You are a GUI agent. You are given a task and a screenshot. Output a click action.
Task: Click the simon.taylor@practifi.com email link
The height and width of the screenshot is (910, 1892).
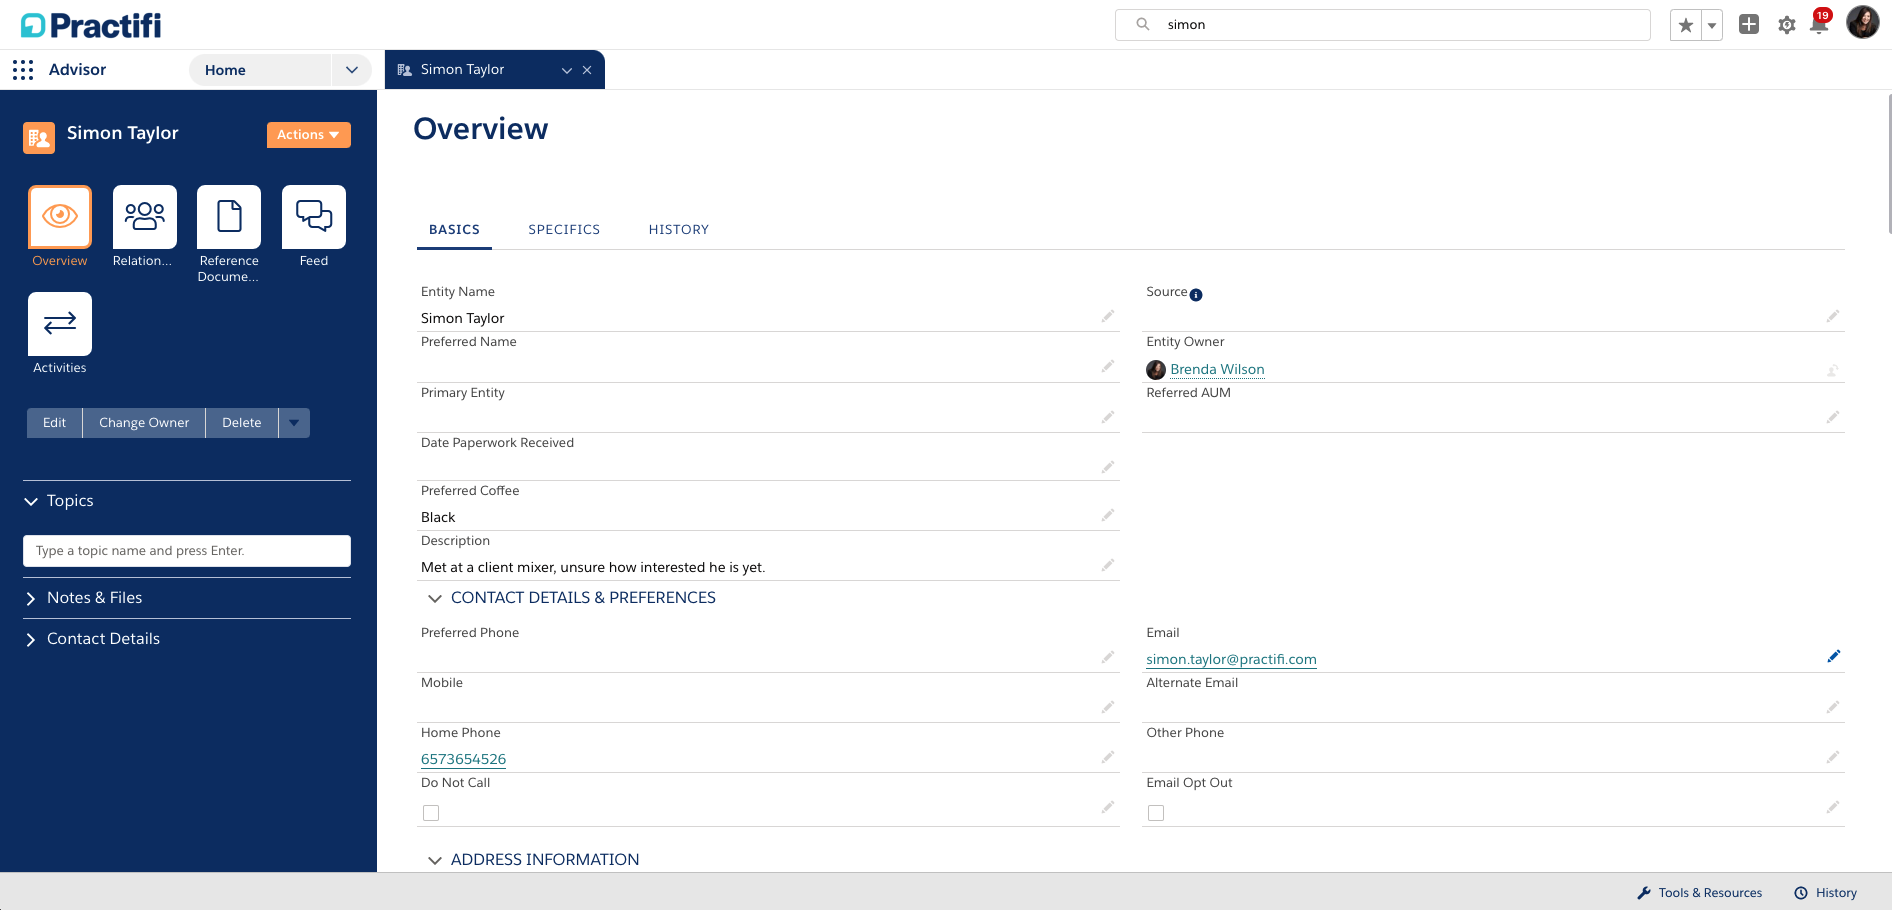coord(1231,660)
